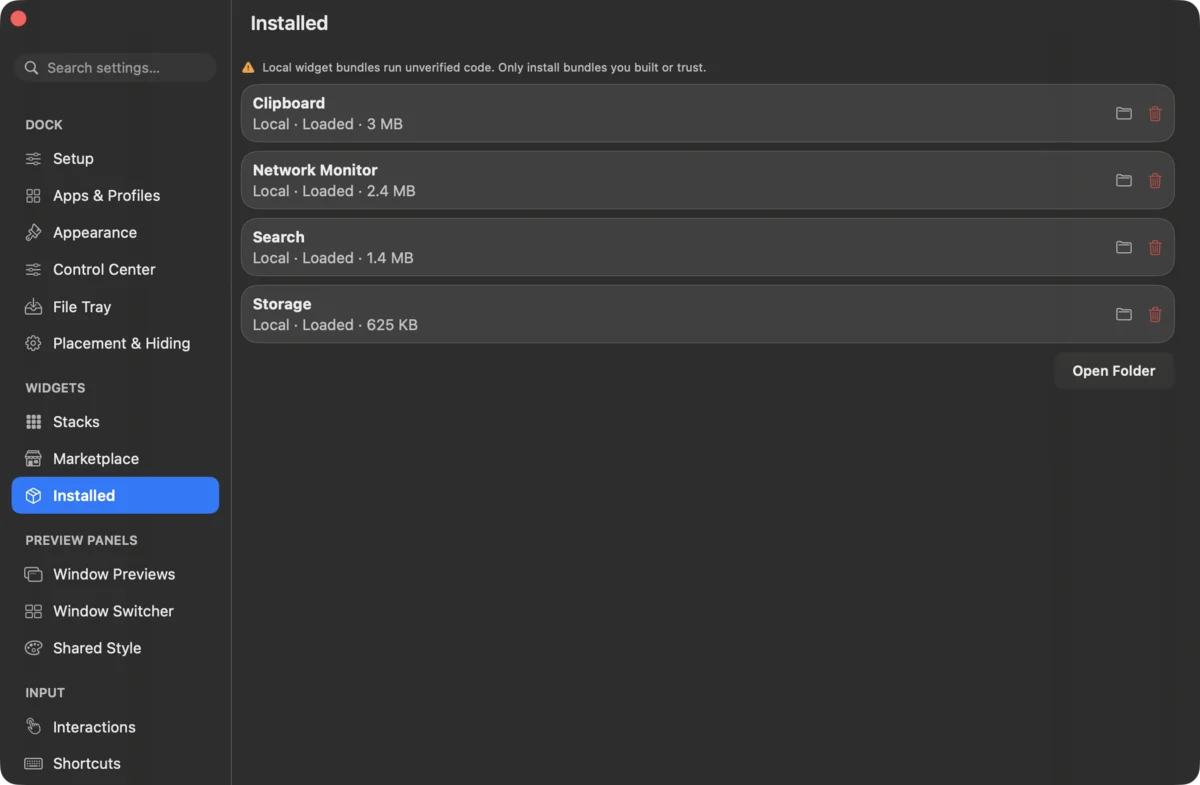
Task: Switch to the Marketplace page
Action: coord(115,459)
